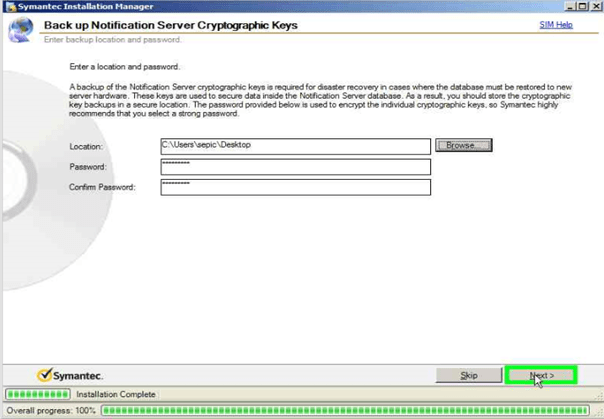
Task: Proceed with the Next button
Action: click(541, 375)
